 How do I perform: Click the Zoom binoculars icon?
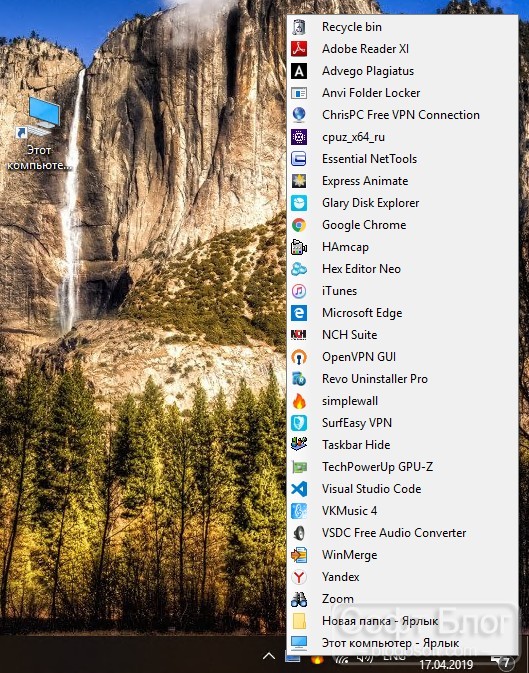299,599
